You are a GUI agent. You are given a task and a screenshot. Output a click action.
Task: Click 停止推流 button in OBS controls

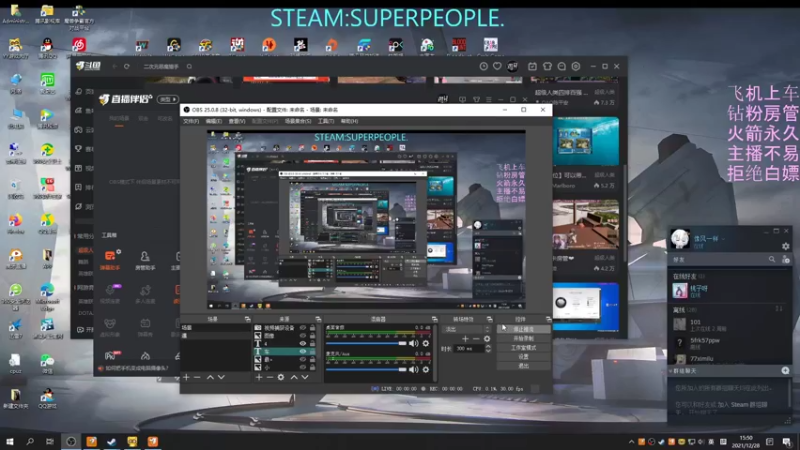523,330
